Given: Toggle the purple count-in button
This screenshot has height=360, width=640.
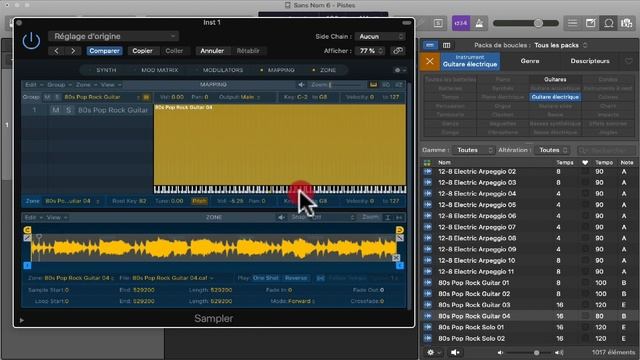Looking at the screenshot, I should tap(461, 23).
